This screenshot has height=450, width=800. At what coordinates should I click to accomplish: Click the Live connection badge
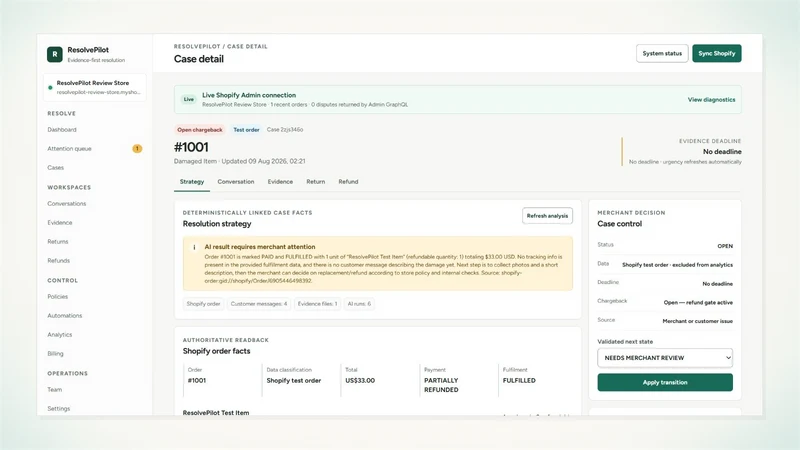(189, 99)
